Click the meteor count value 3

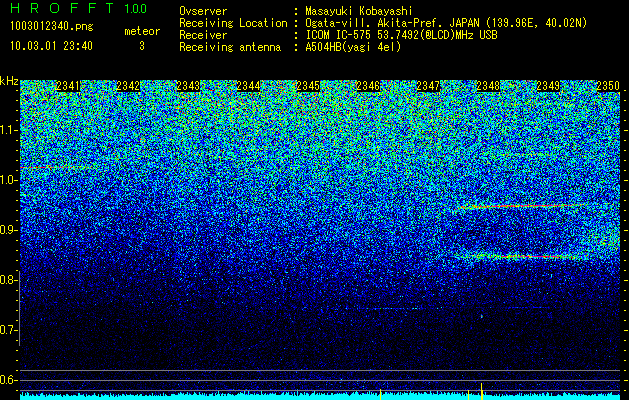[x=142, y=46]
